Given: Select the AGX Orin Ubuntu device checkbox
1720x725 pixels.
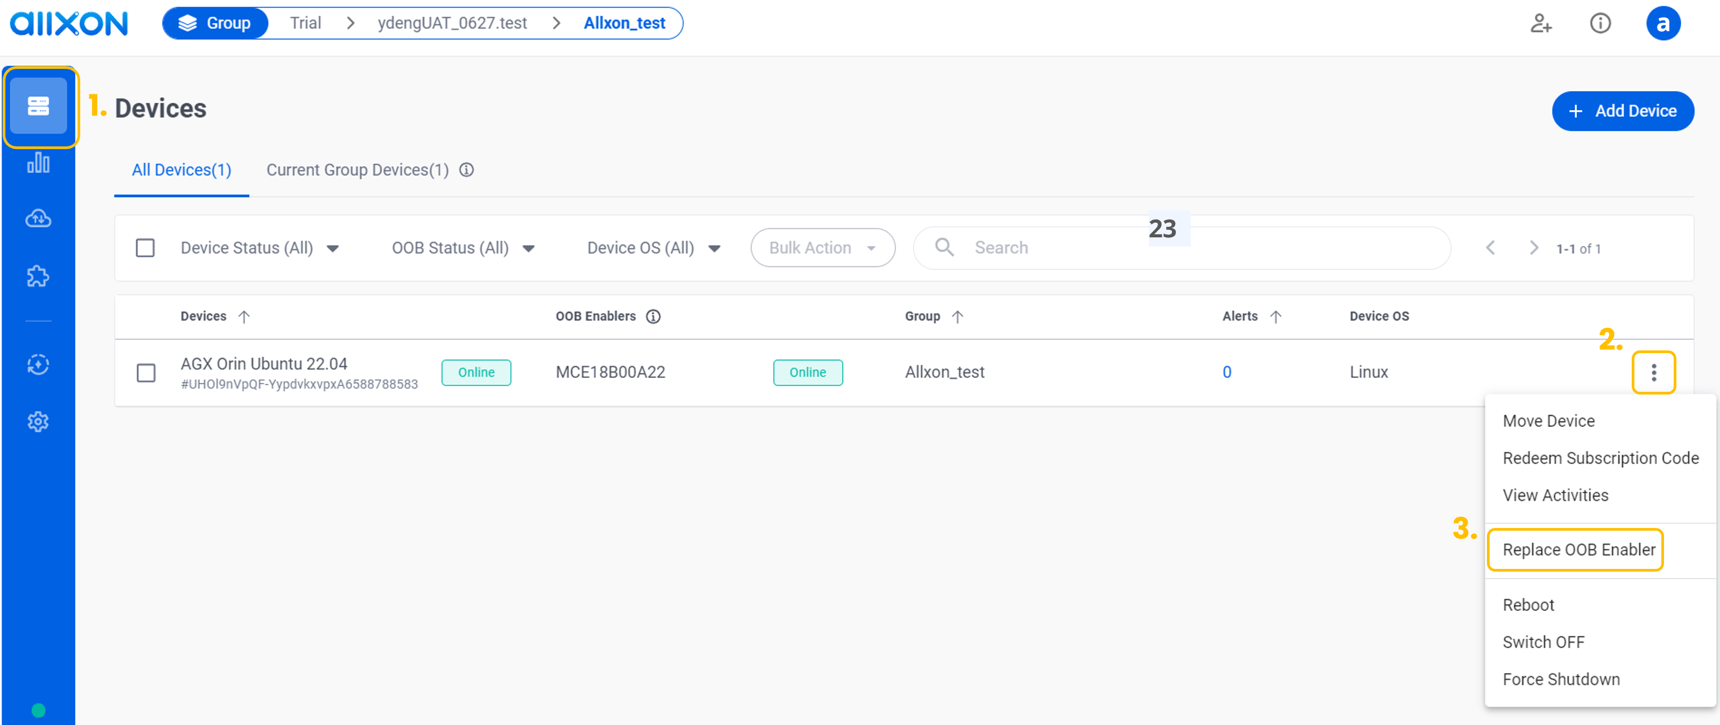Looking at the screenshot, I should click(x=146, y=373).
